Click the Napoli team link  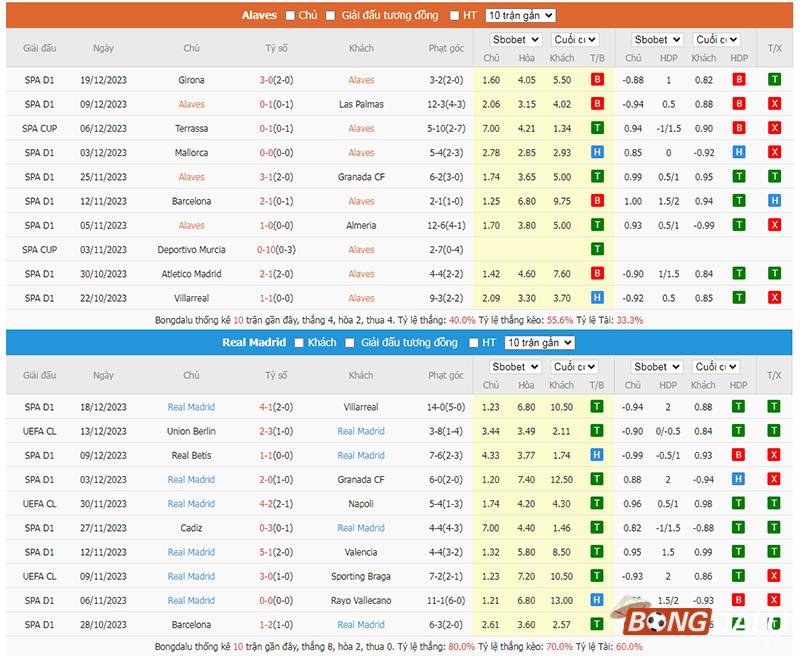click(361, 504)
